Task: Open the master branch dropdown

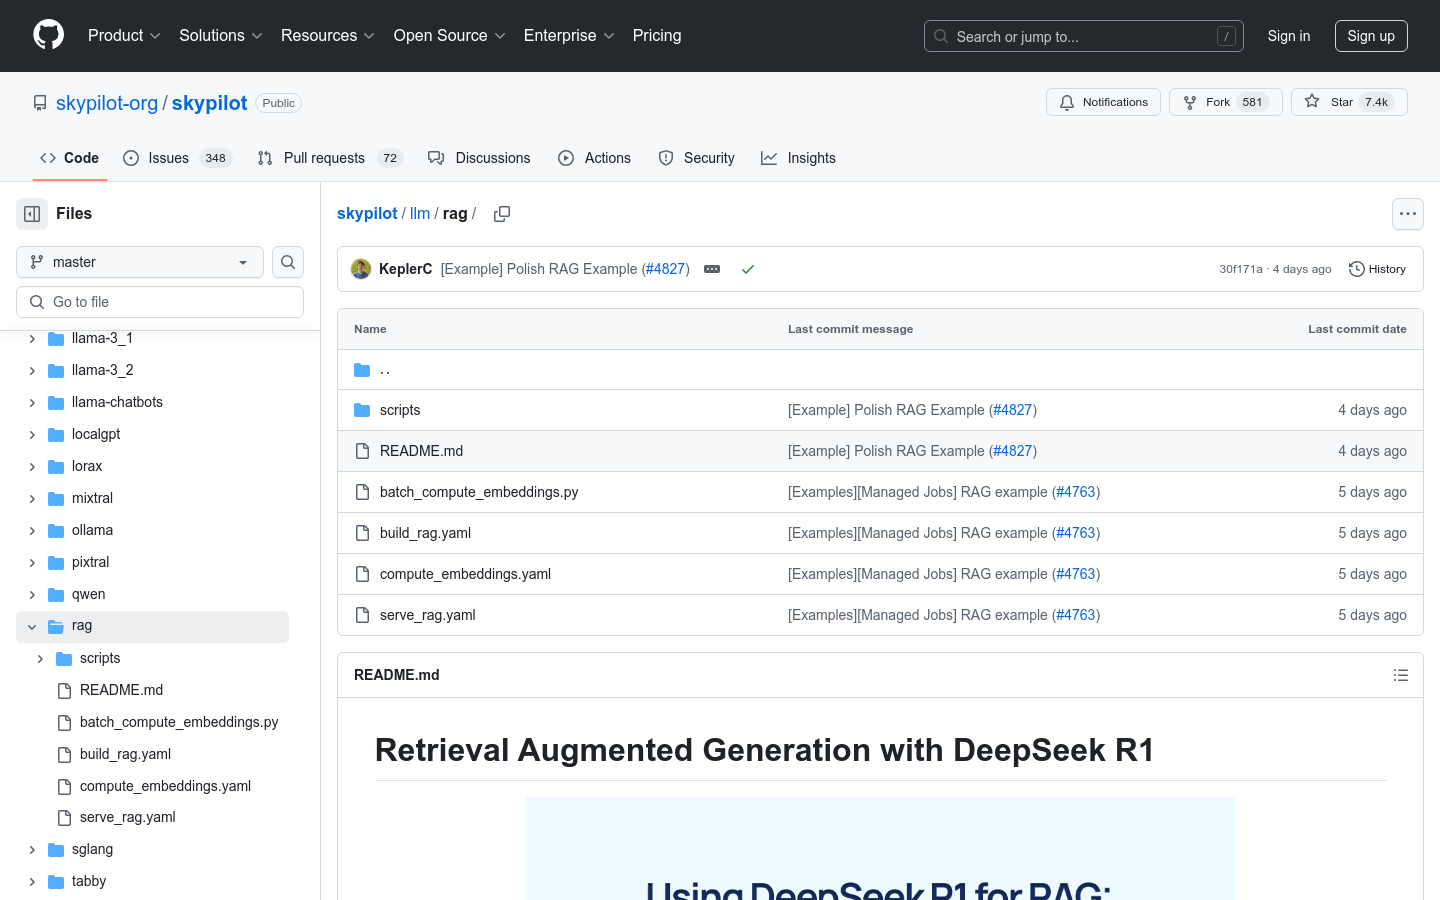Action: (140, 262)
